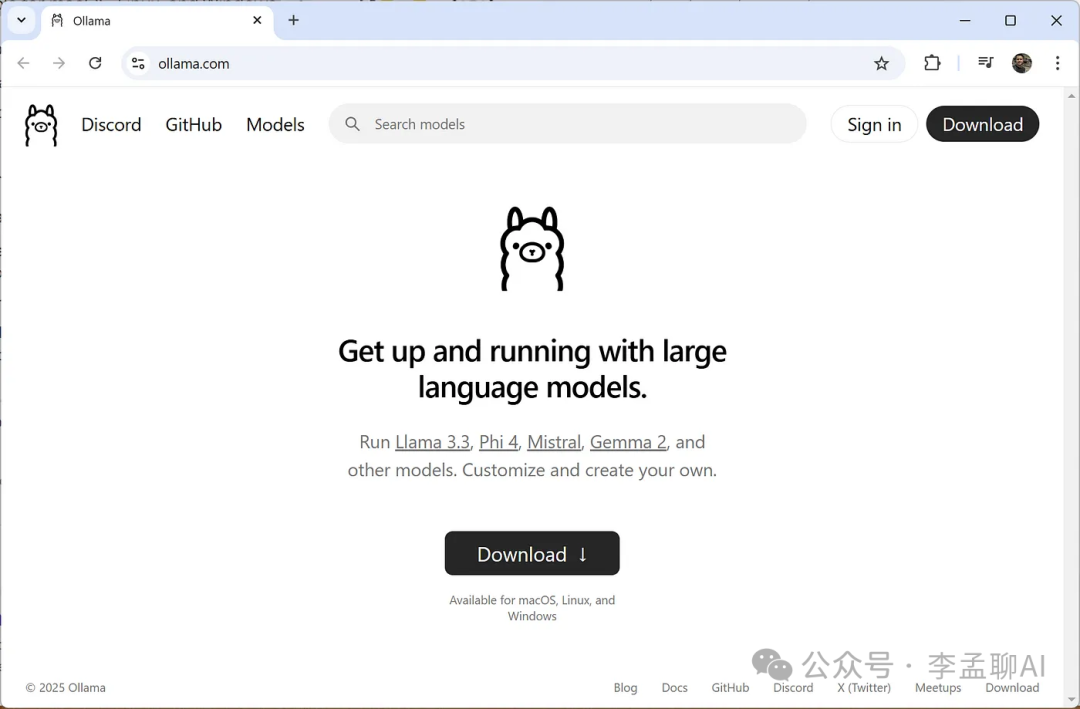Screen dimensions: 1080x709
Task: Click the 'Get up and running' headline
Action: [x=532, y=369]
